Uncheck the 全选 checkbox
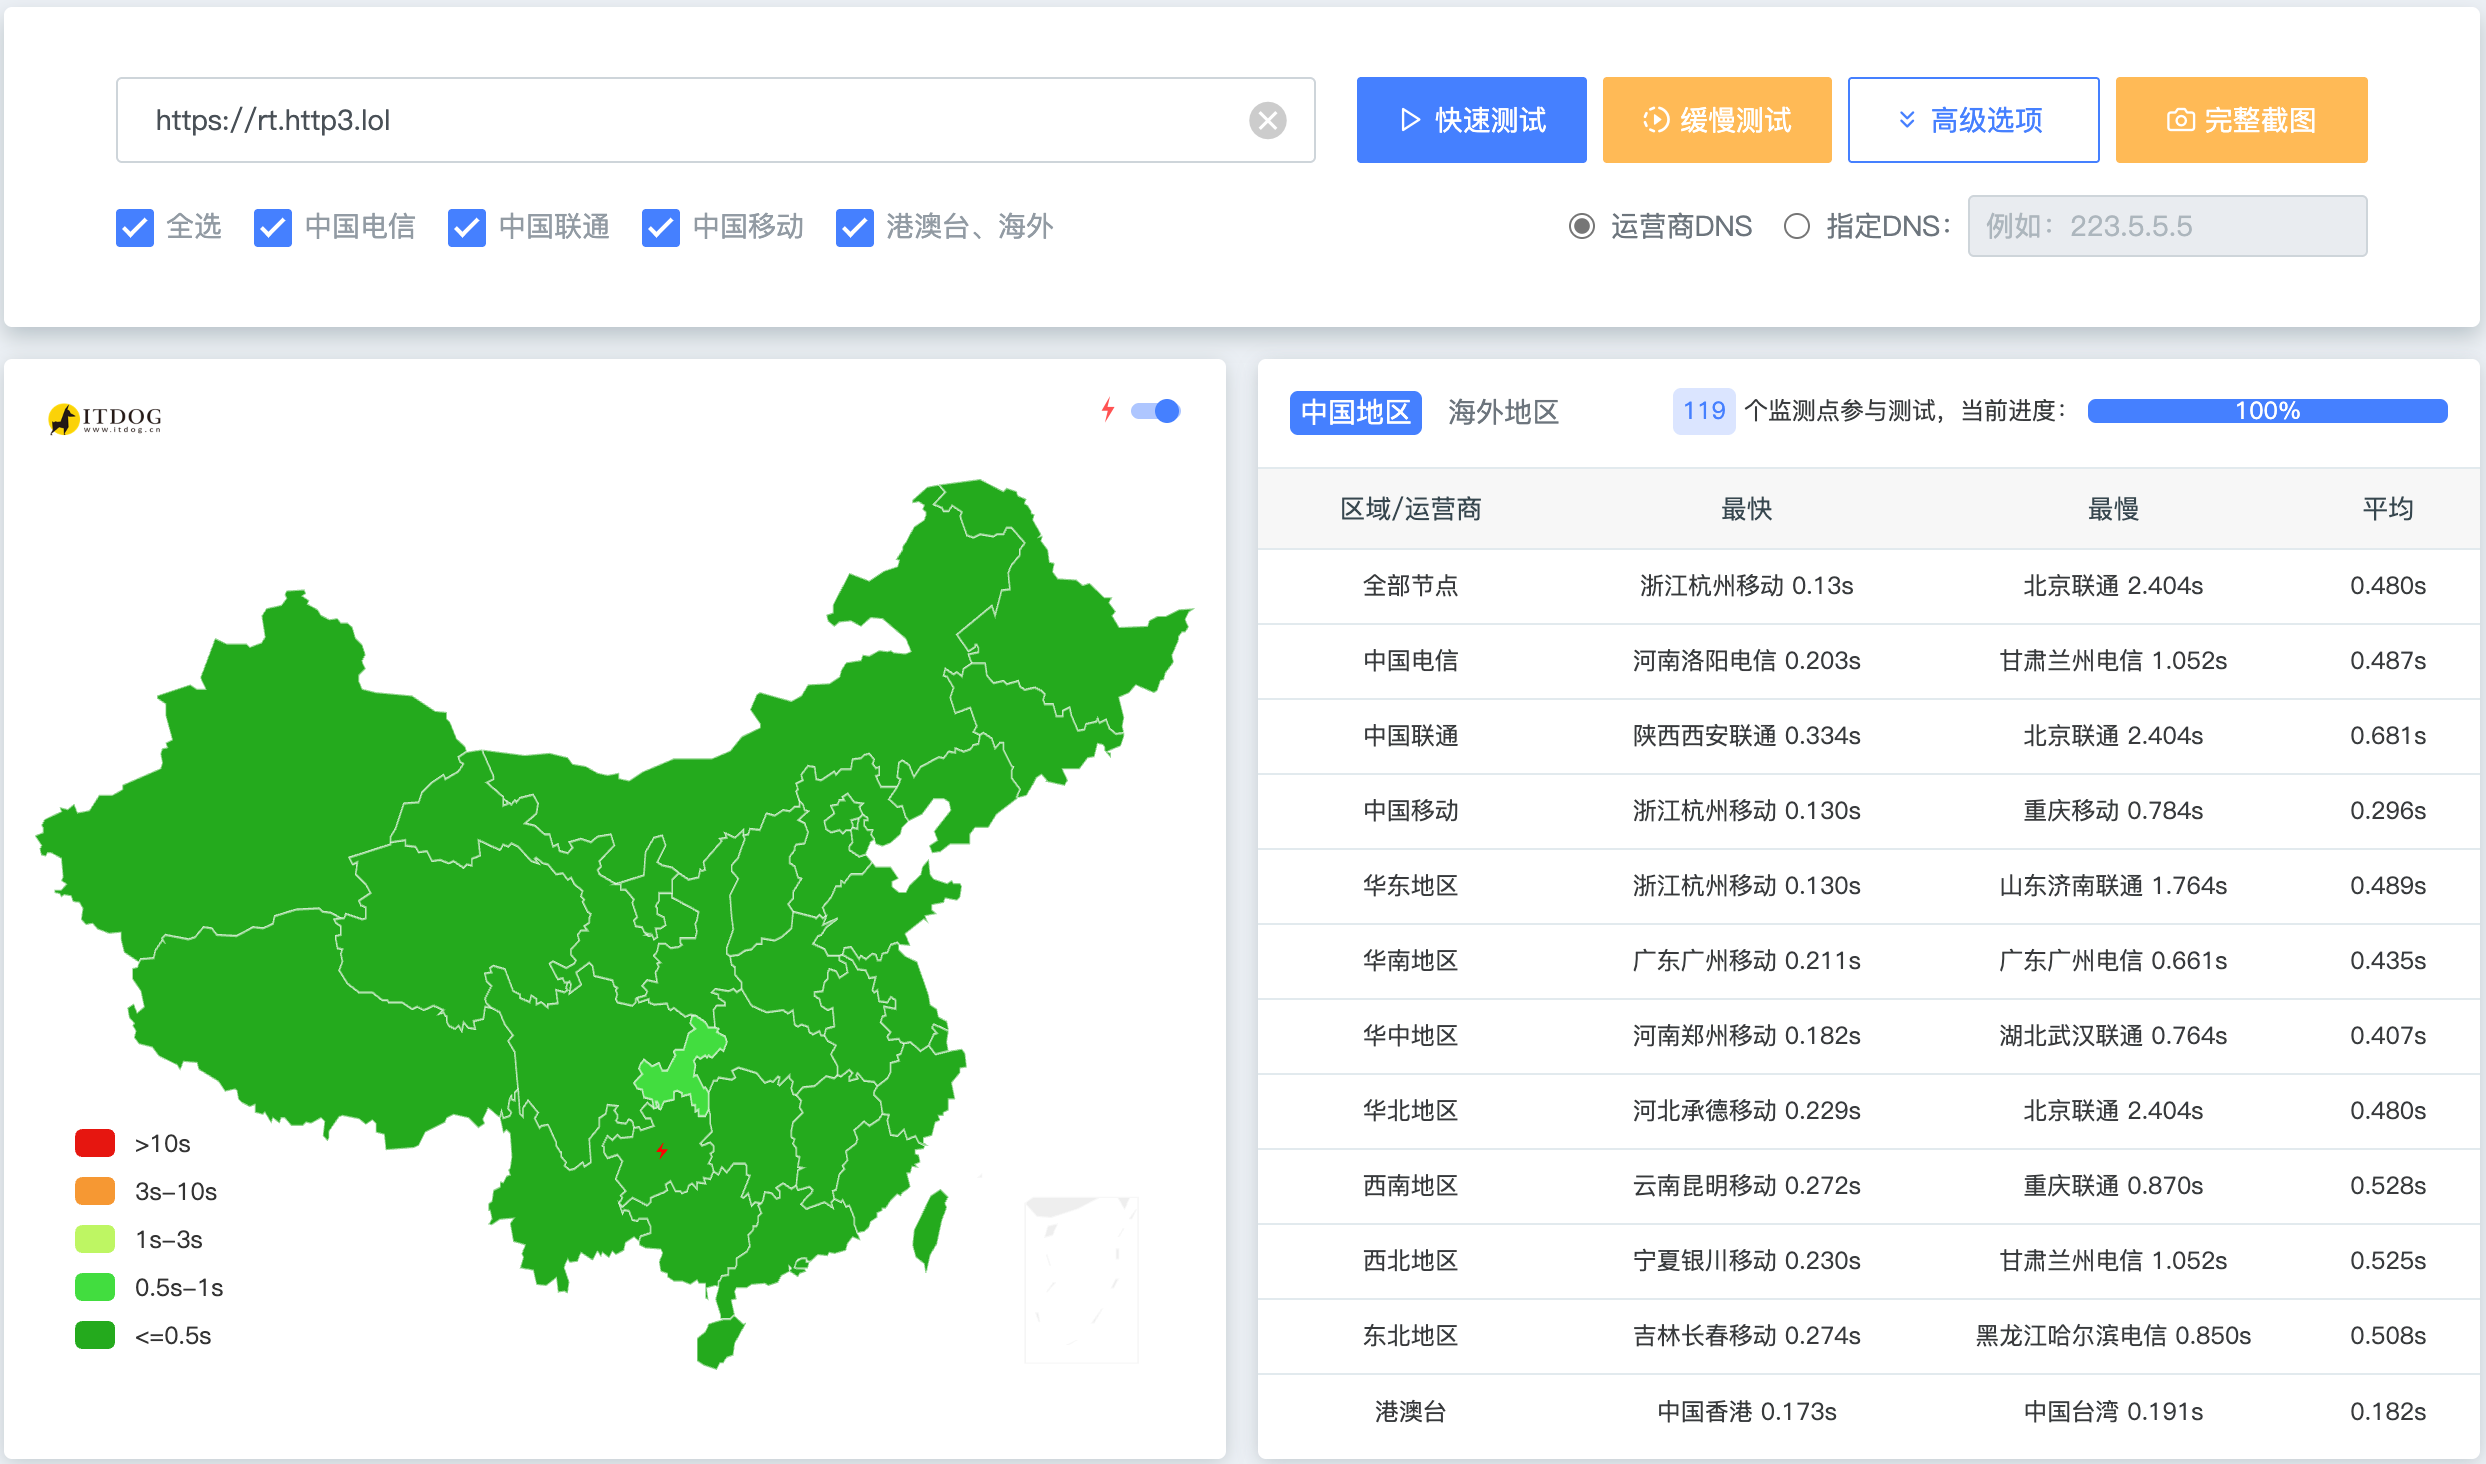The image size is (2486, 1464). [x=135, y=227]
